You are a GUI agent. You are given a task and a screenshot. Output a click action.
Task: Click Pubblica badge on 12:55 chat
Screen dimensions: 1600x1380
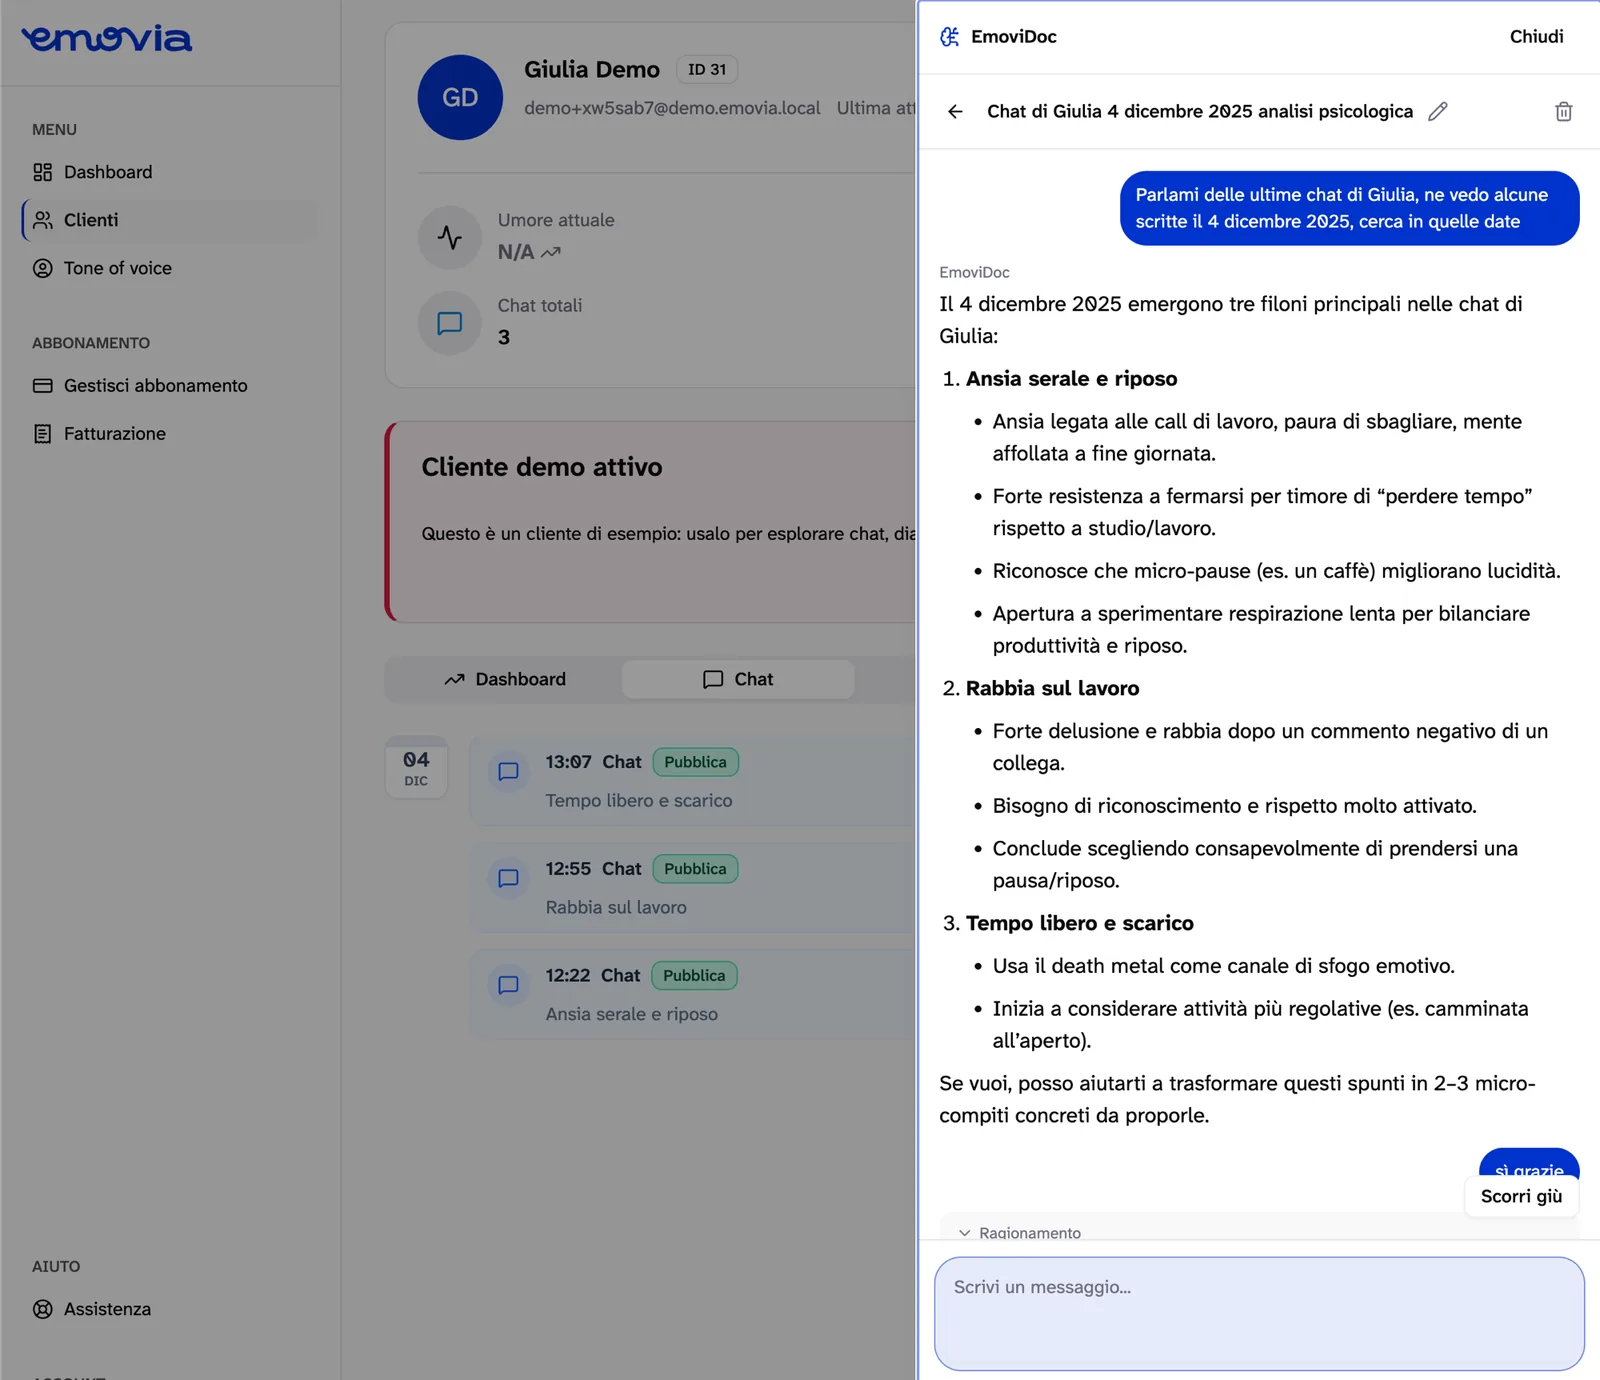(x=696, y=869)
